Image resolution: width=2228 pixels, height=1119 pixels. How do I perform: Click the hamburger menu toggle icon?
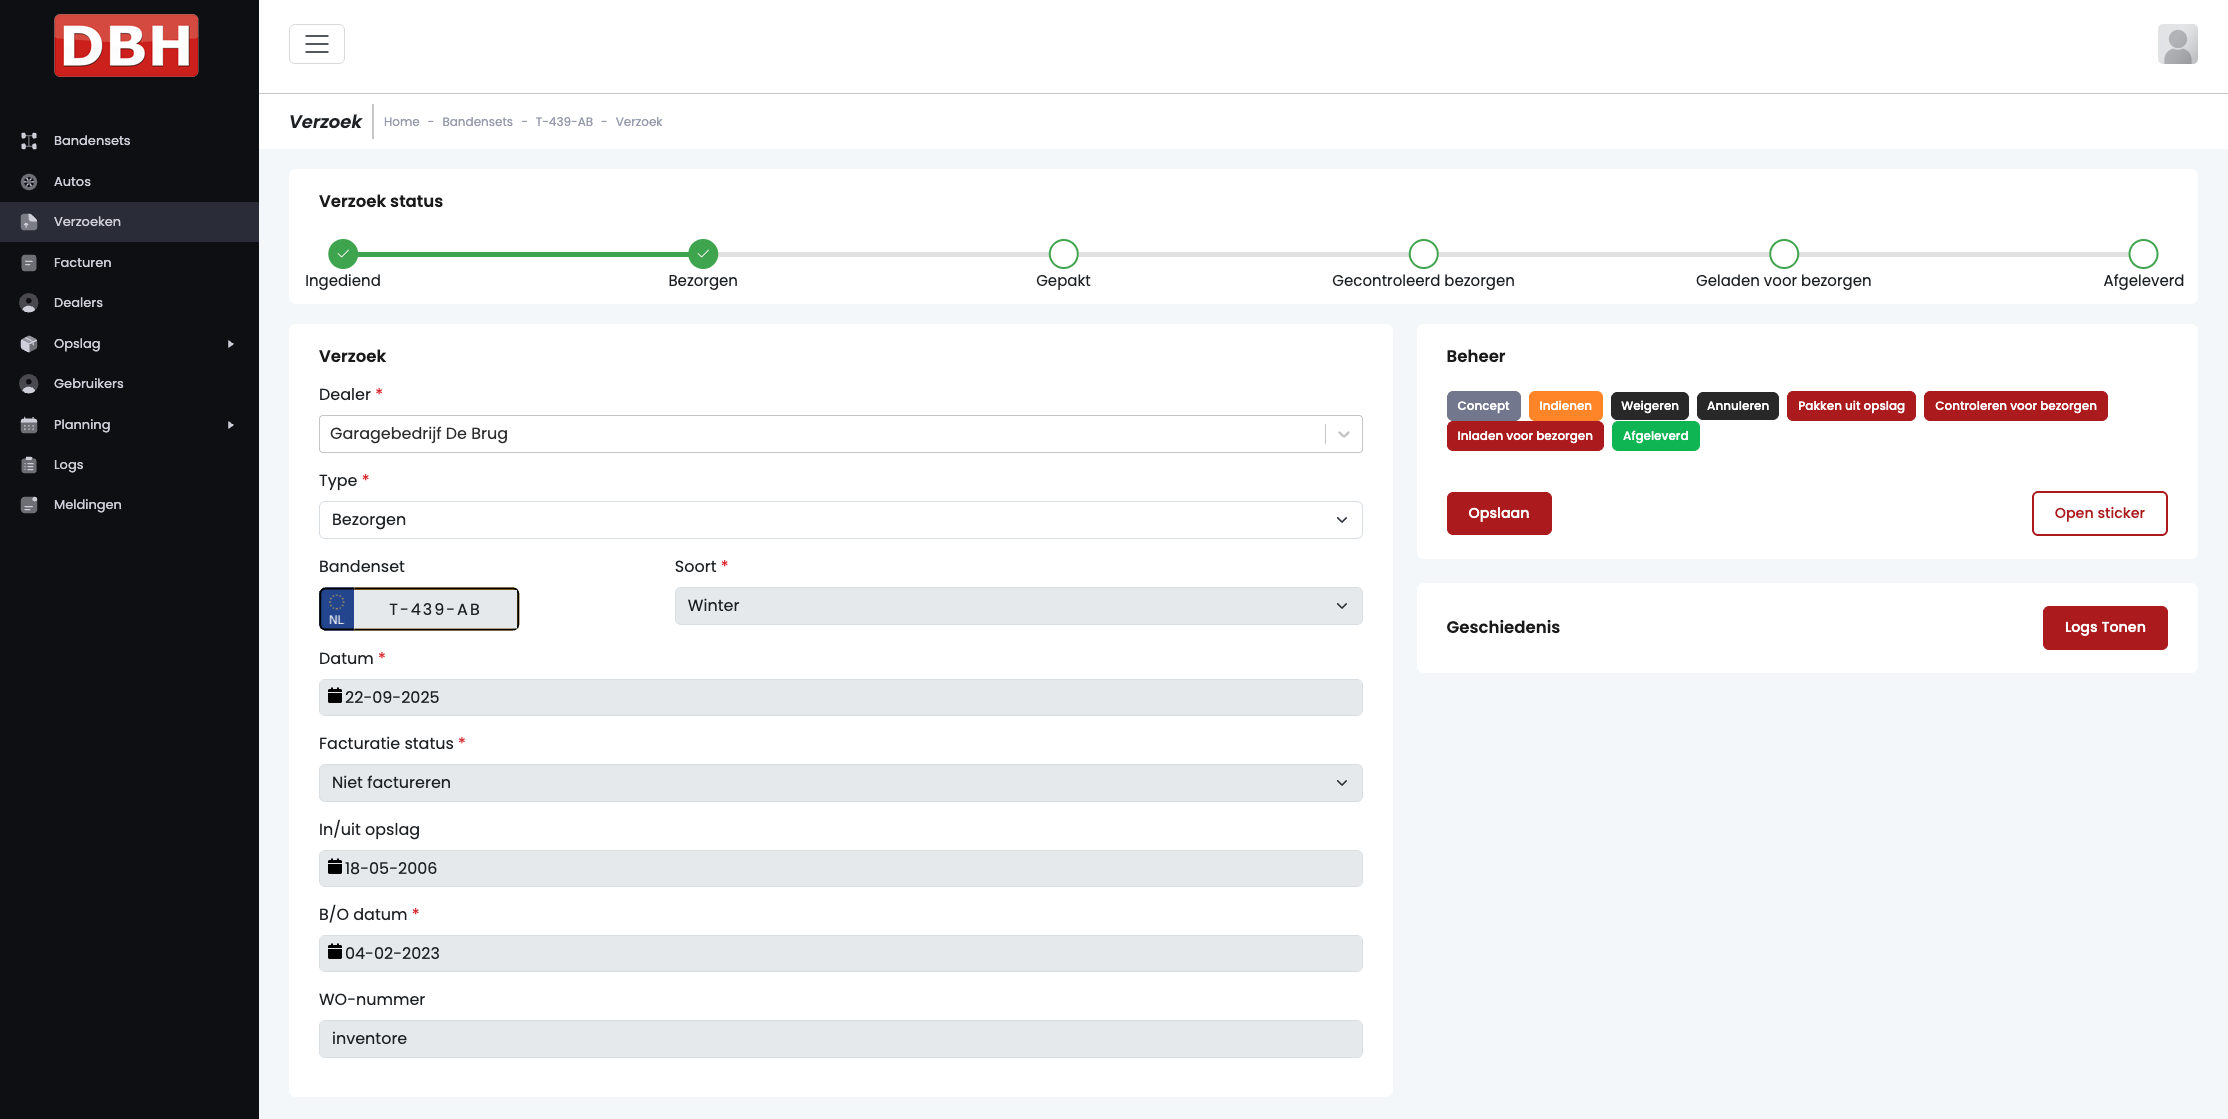click(317, 44)
